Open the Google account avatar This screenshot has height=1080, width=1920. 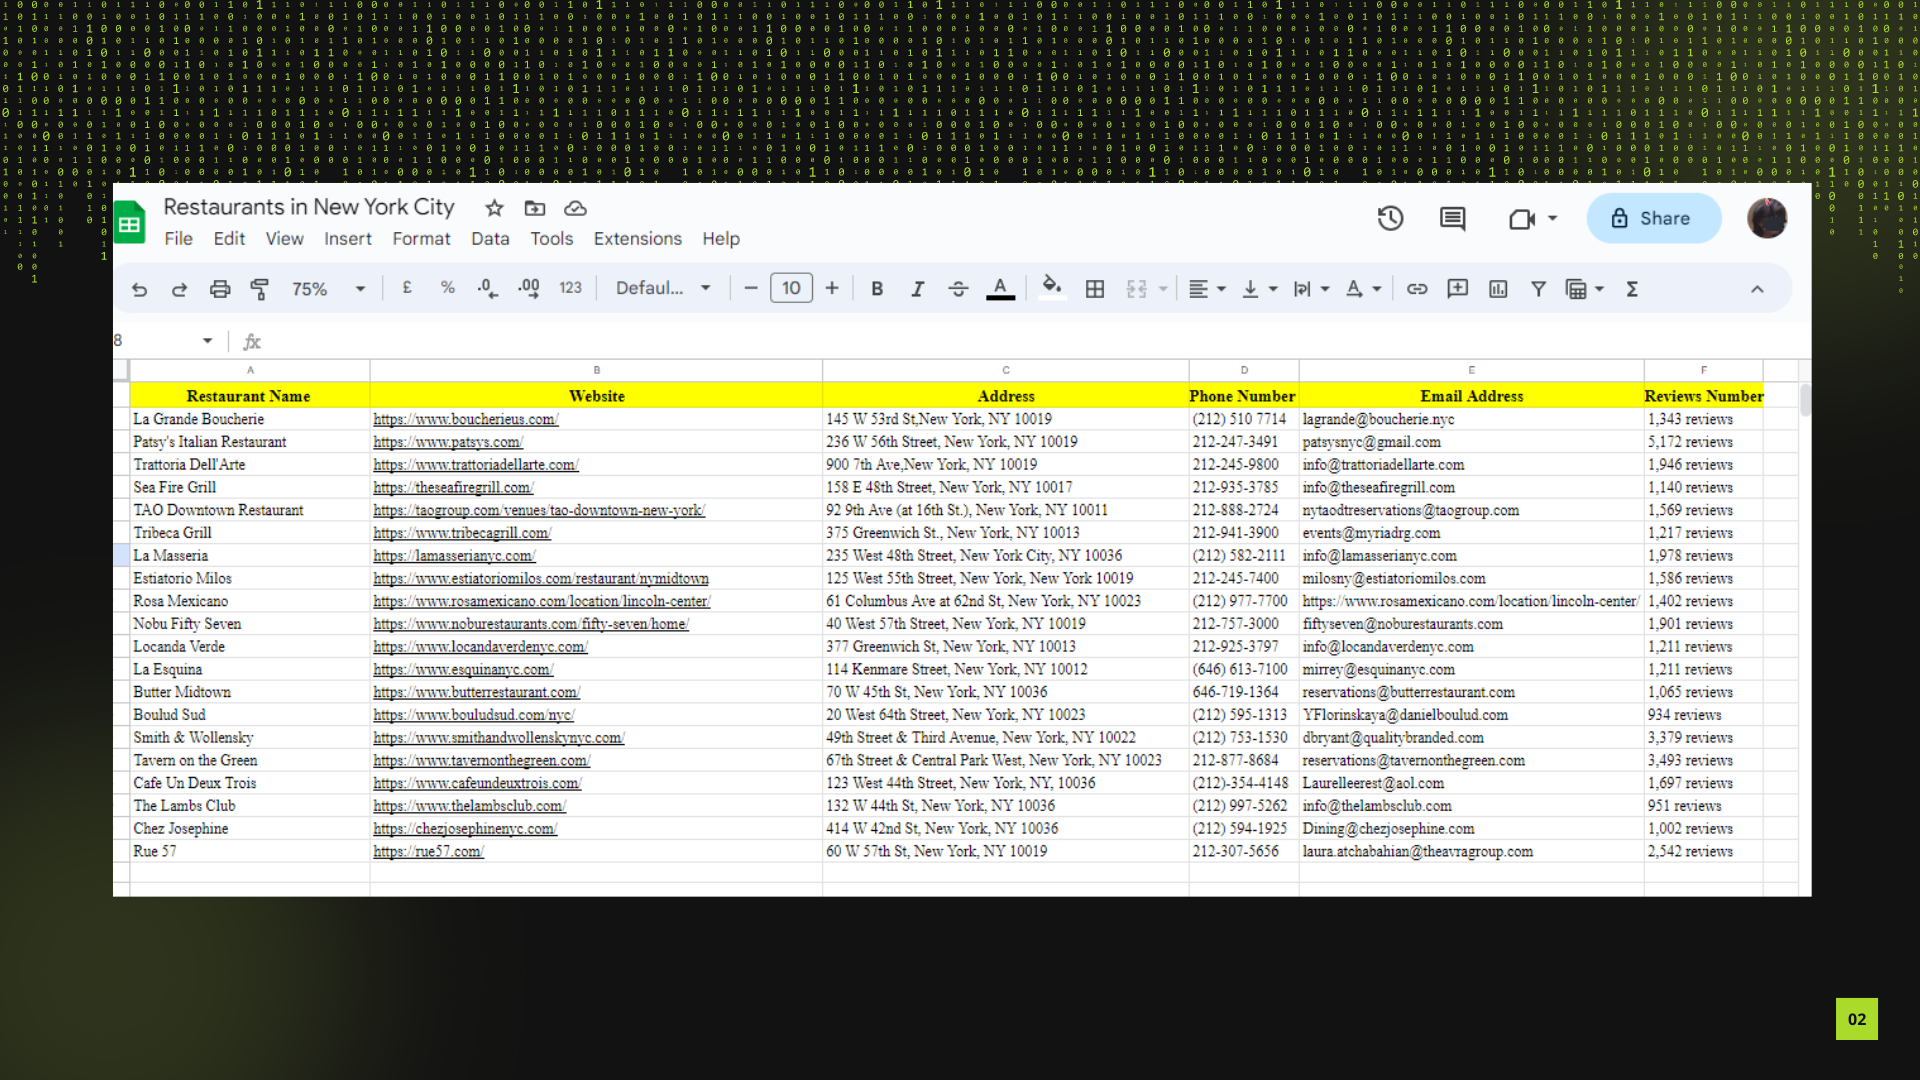point(1767,218)
